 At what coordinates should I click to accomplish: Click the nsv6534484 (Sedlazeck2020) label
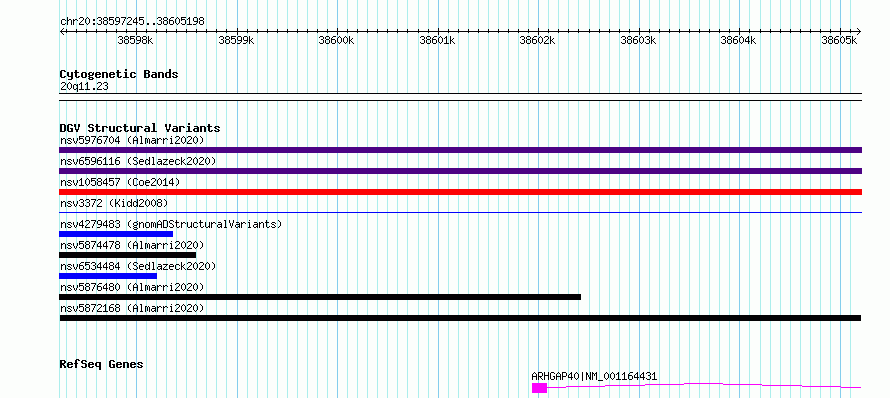coord(138,266)
